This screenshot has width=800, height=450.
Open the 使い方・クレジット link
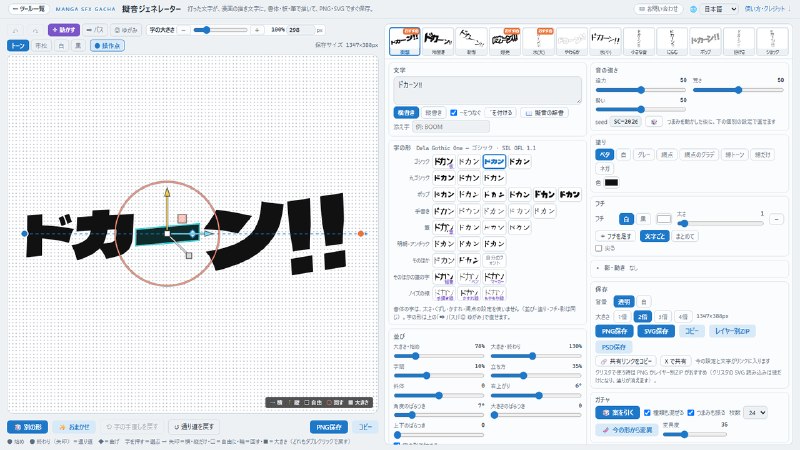coord(764,9)
